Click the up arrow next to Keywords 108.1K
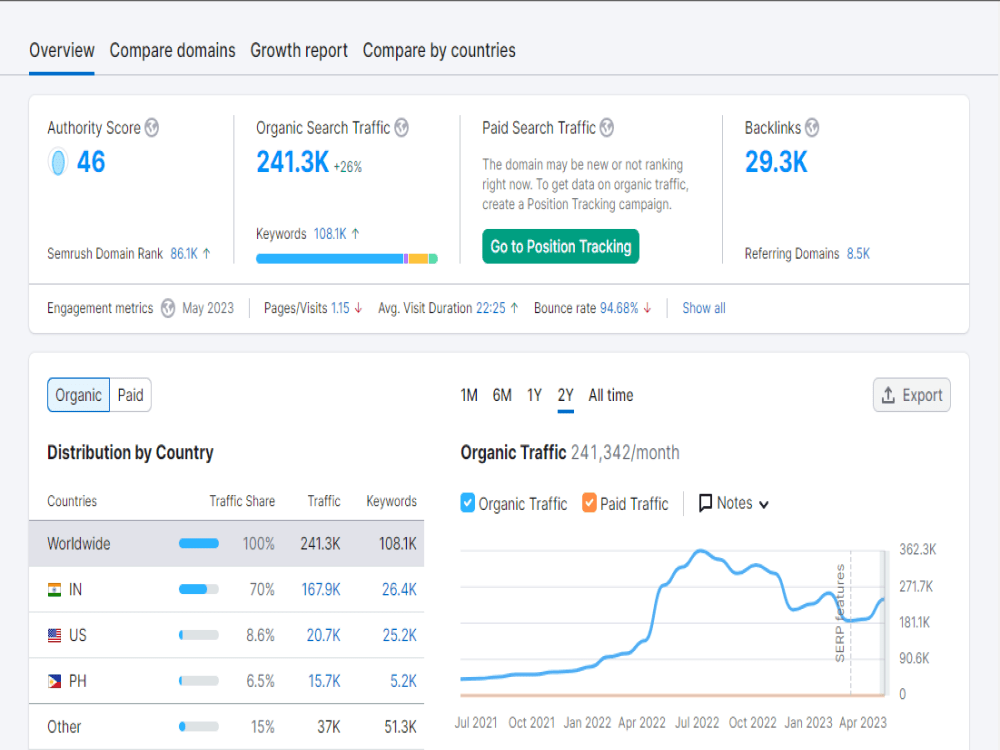Image resolution: width=1000 pixels, height=750 pixels. click(355, 234)
